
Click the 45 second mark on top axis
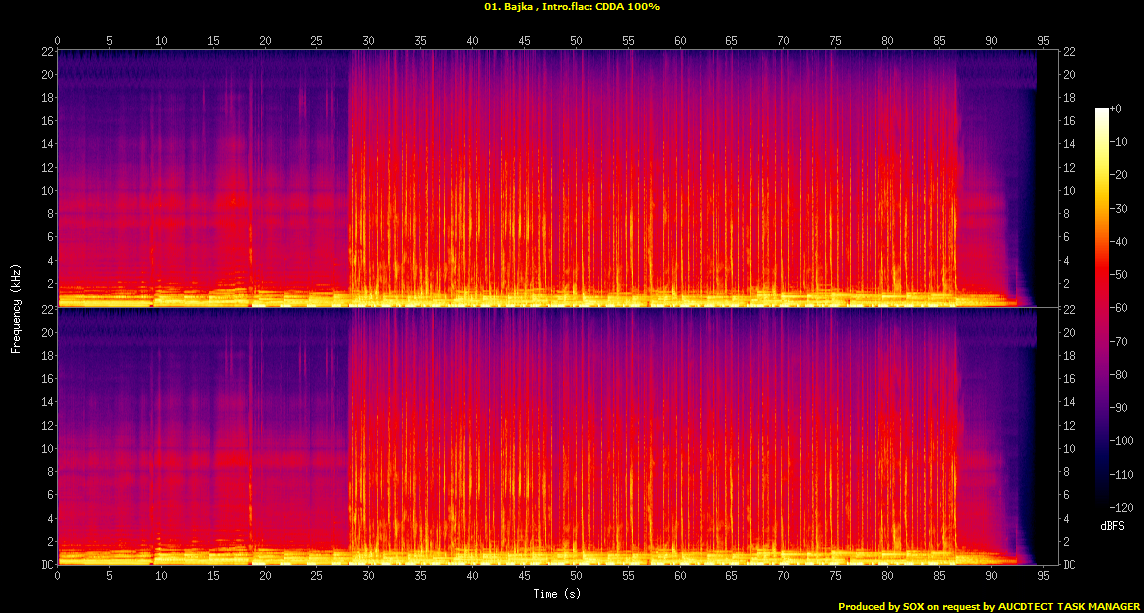(x=525, y=42)
